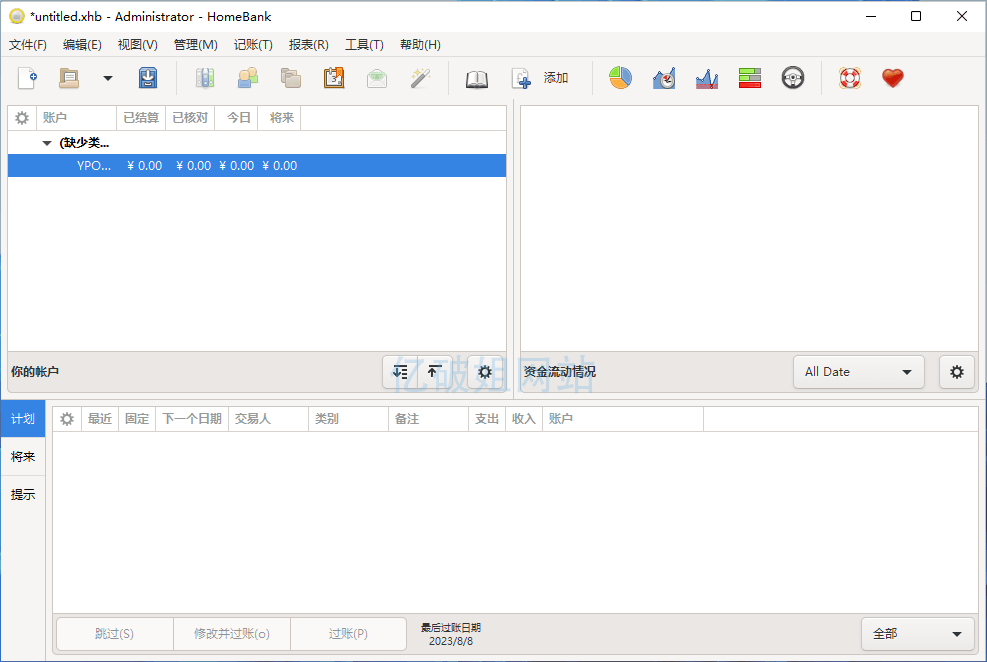Collapse the (缺少类... account group

pyautogui.click(x=47, y=143)
